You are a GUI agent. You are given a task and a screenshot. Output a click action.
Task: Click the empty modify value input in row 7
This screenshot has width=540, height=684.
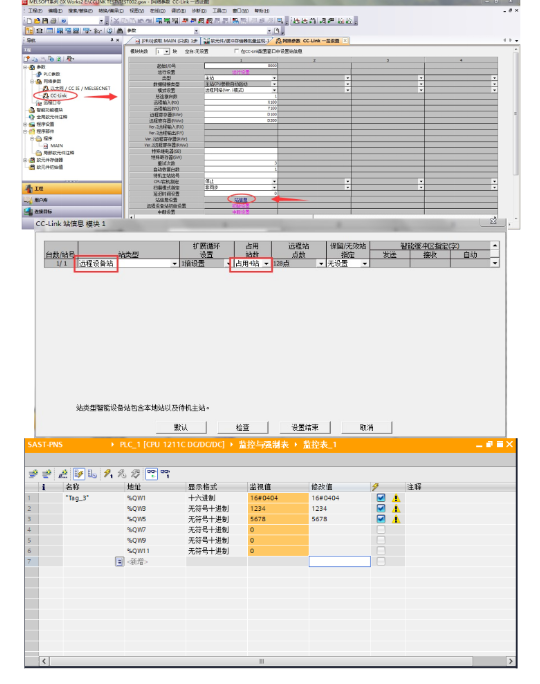(339, 561)
